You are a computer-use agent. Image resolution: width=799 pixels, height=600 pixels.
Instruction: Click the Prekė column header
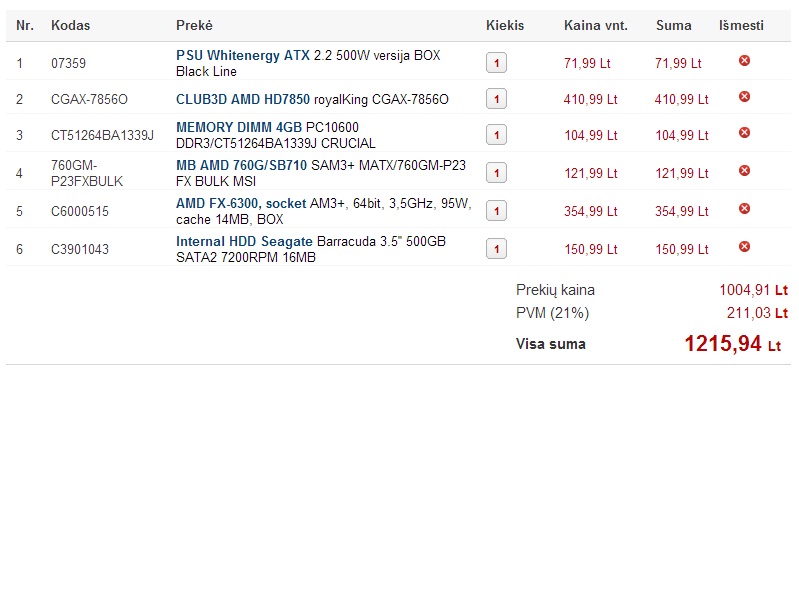click(x=194, y=25)
